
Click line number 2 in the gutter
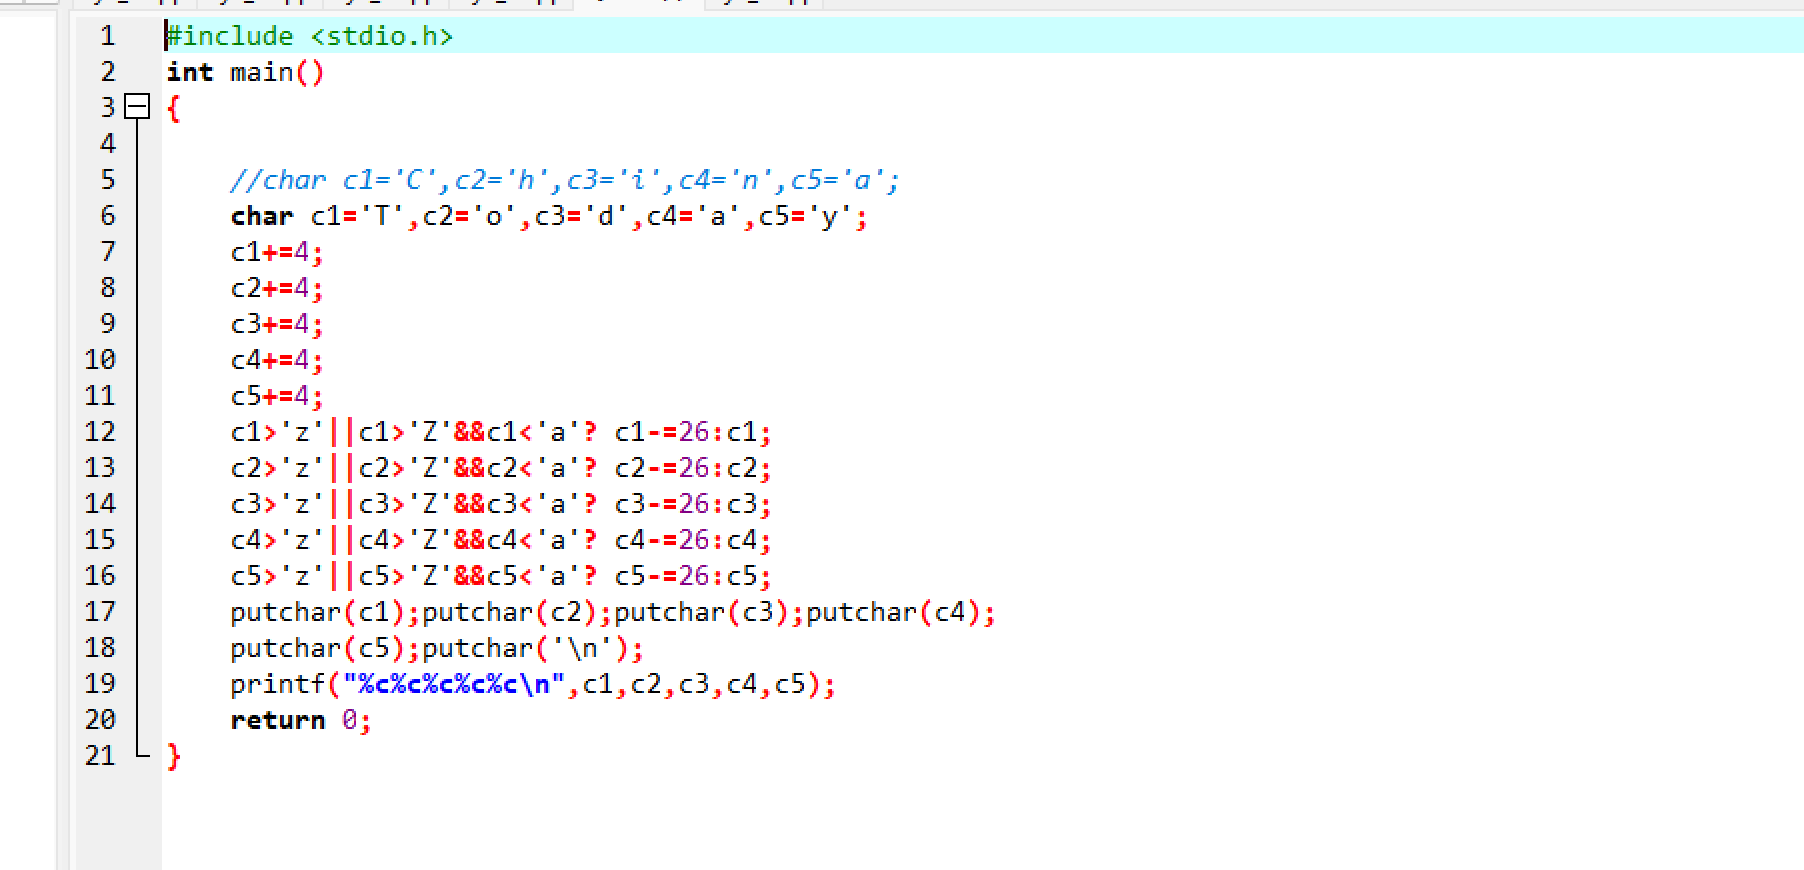coord(108,72)
